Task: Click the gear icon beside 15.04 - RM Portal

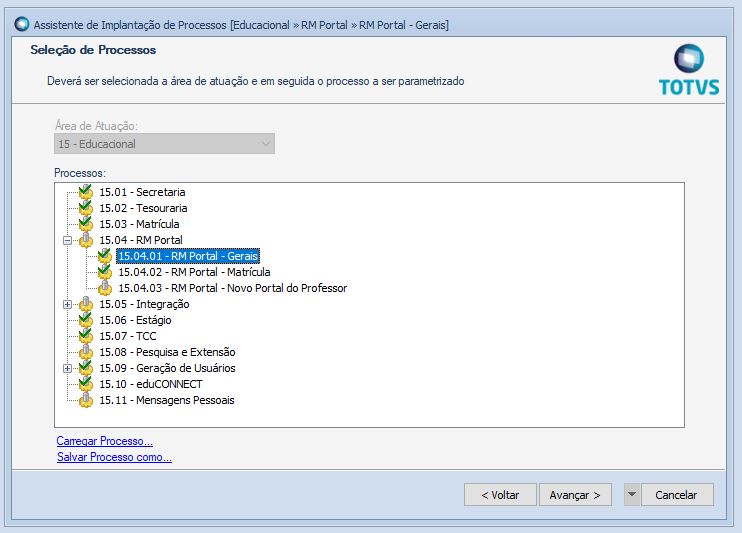Action: point(86,240)
